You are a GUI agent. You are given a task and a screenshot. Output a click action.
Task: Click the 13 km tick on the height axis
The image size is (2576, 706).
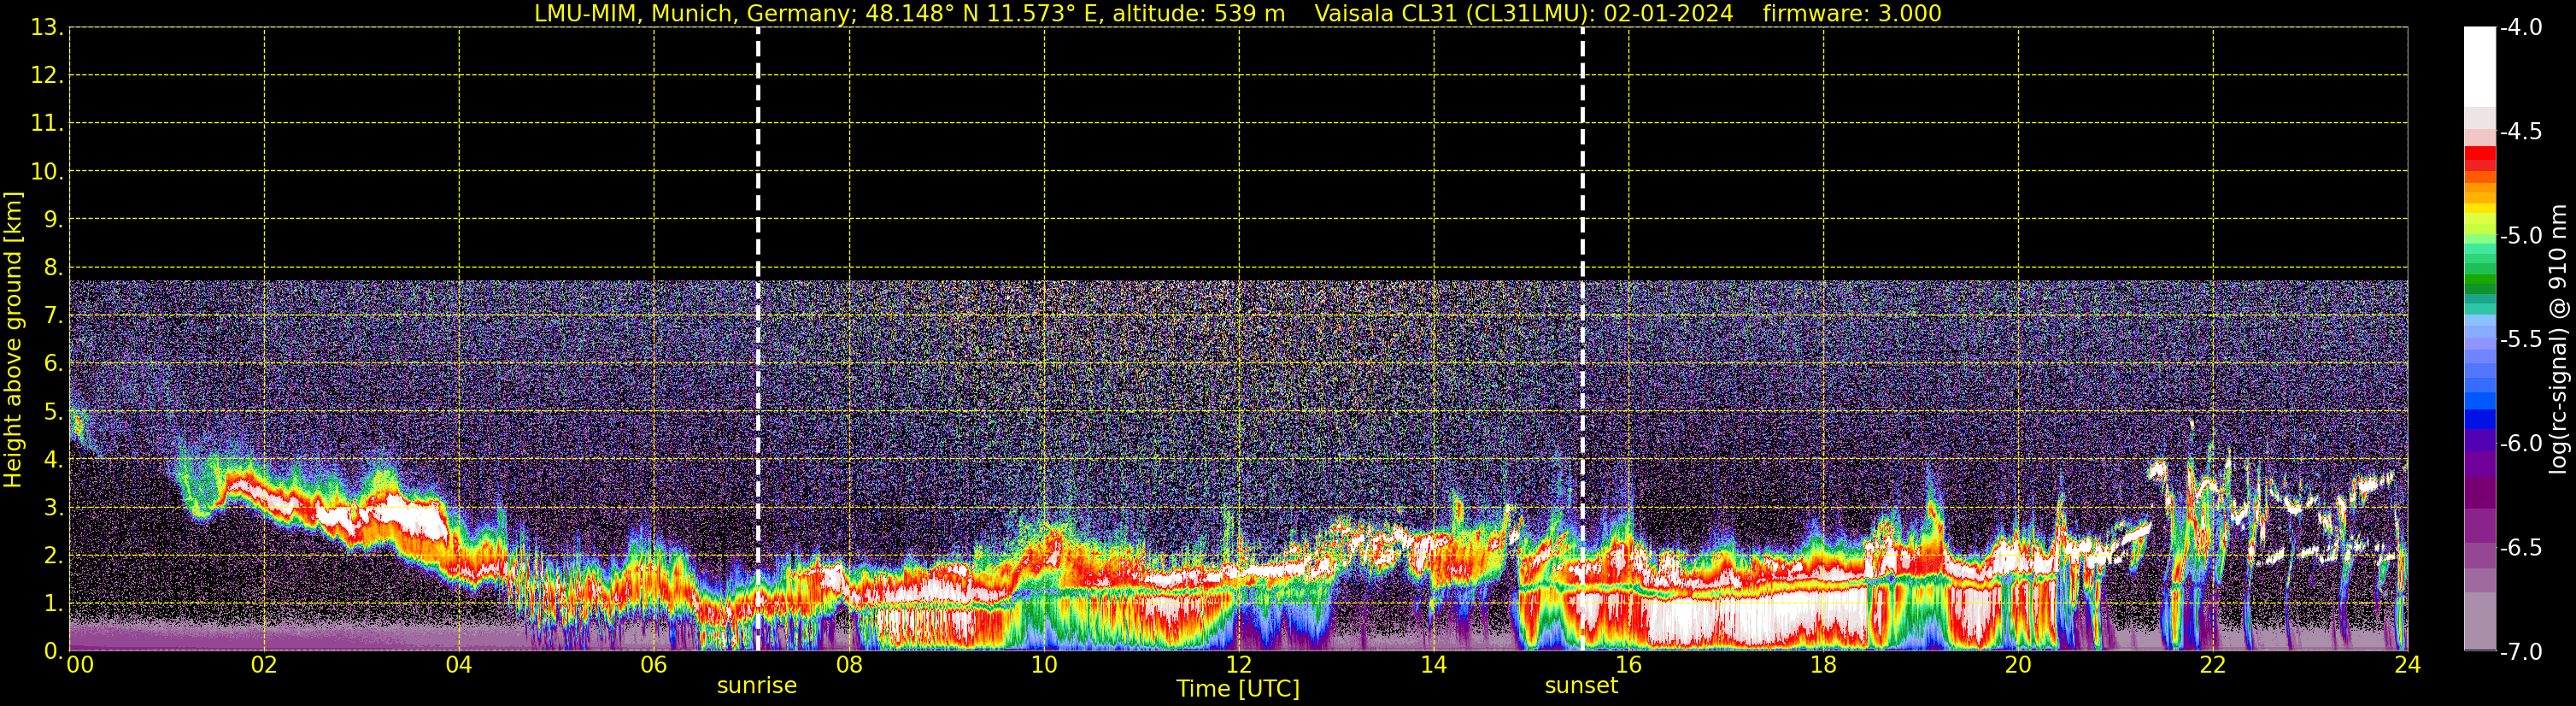point(46,28)
